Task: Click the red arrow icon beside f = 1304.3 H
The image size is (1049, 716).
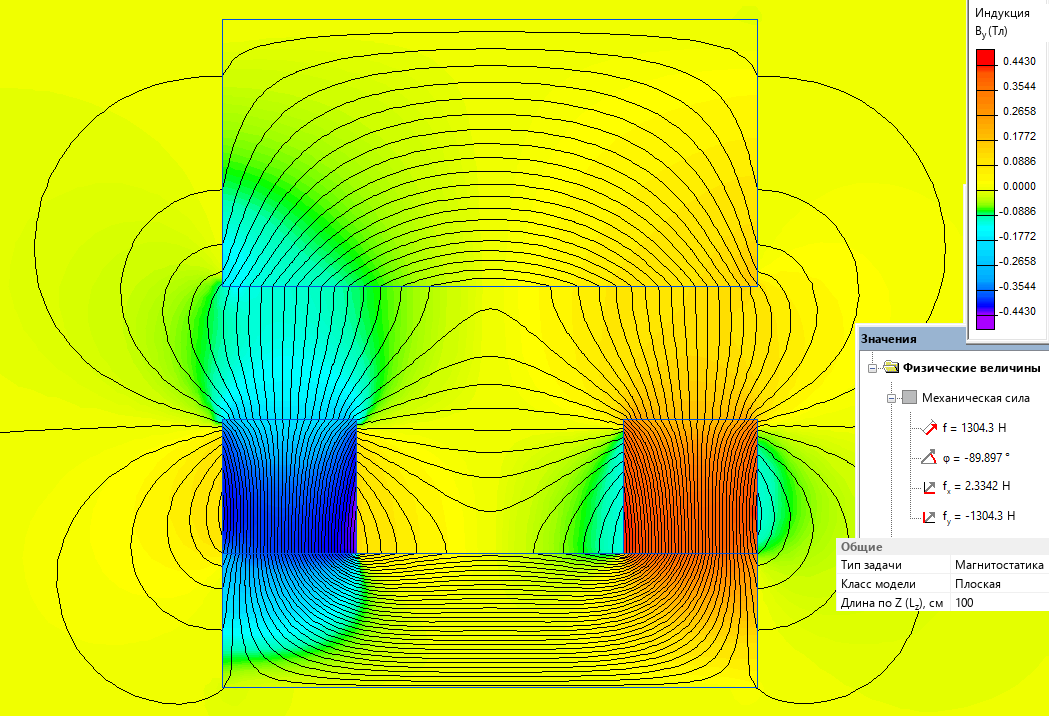Action: tap(929, 427)
